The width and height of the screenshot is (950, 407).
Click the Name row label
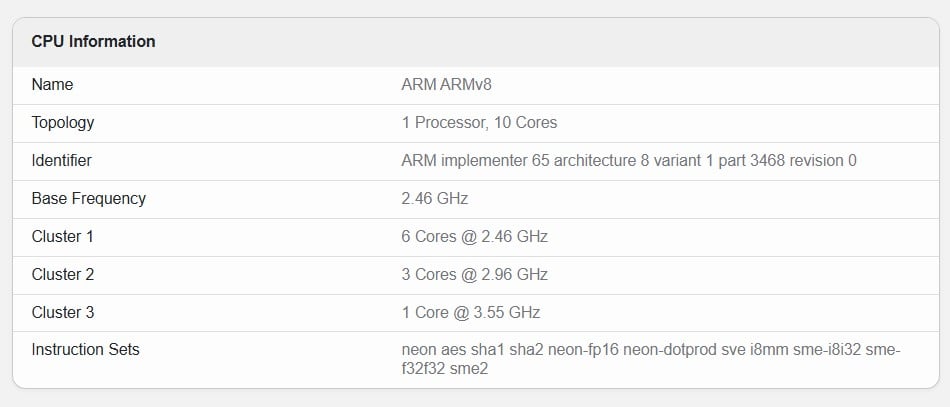pyautogui.click(x=52, y=85)
